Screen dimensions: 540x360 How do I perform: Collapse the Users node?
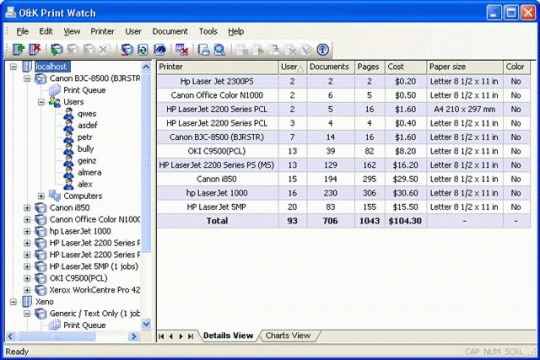click(x=41, y=102)
